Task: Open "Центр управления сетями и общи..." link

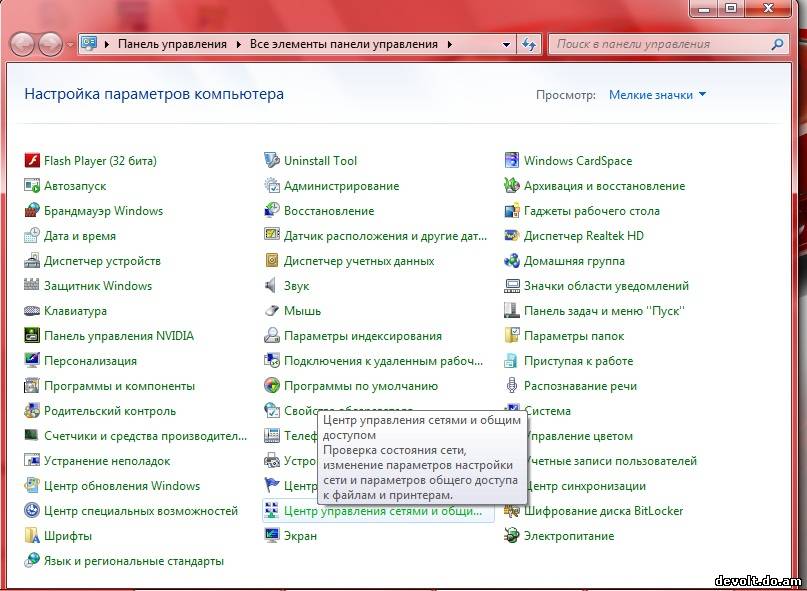Action: (x=383, y=511)
